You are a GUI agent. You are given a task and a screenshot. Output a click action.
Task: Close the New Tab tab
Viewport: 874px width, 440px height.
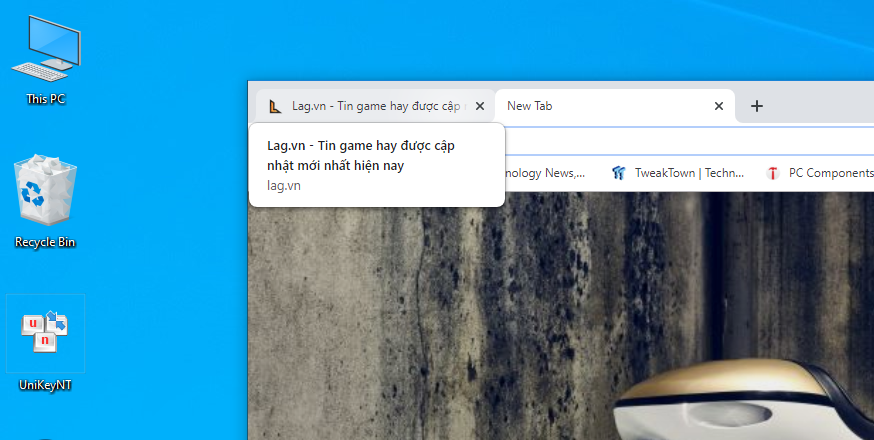719,106
